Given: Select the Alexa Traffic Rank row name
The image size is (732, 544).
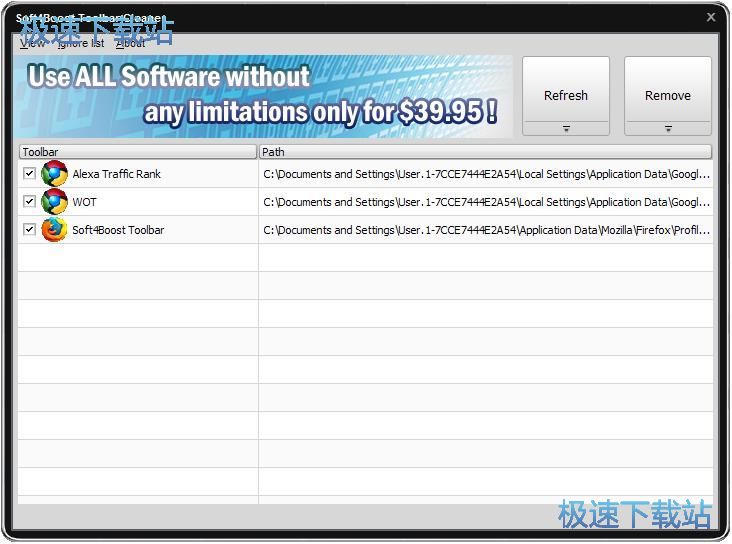Looking at the screenshot, I should point(116,174).
